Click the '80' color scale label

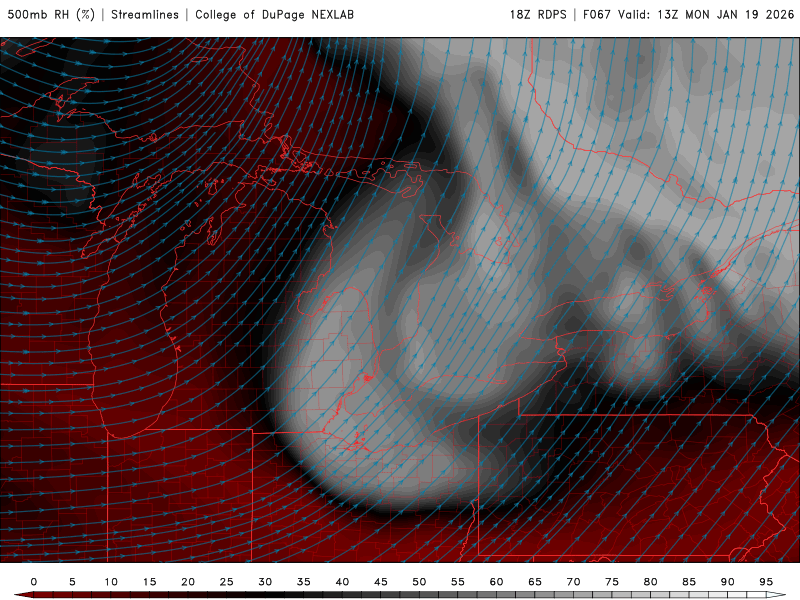point(651,582)
